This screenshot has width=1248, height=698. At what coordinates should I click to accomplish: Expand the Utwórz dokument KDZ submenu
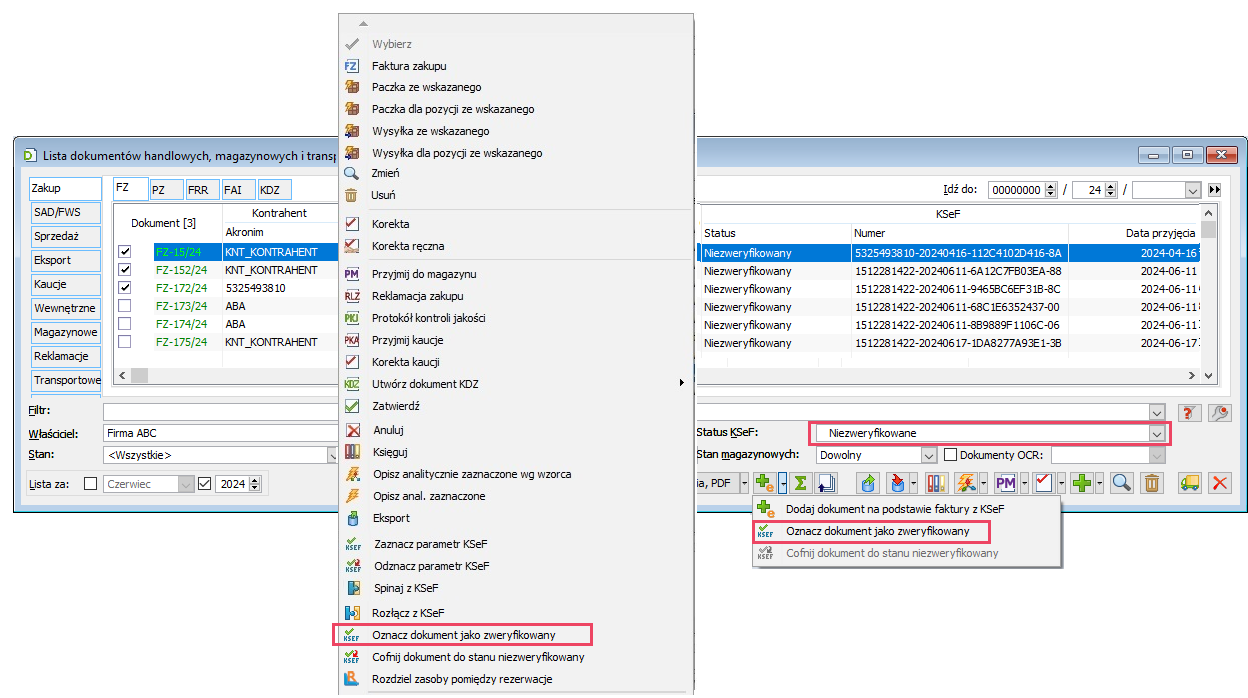coord(682,383)
